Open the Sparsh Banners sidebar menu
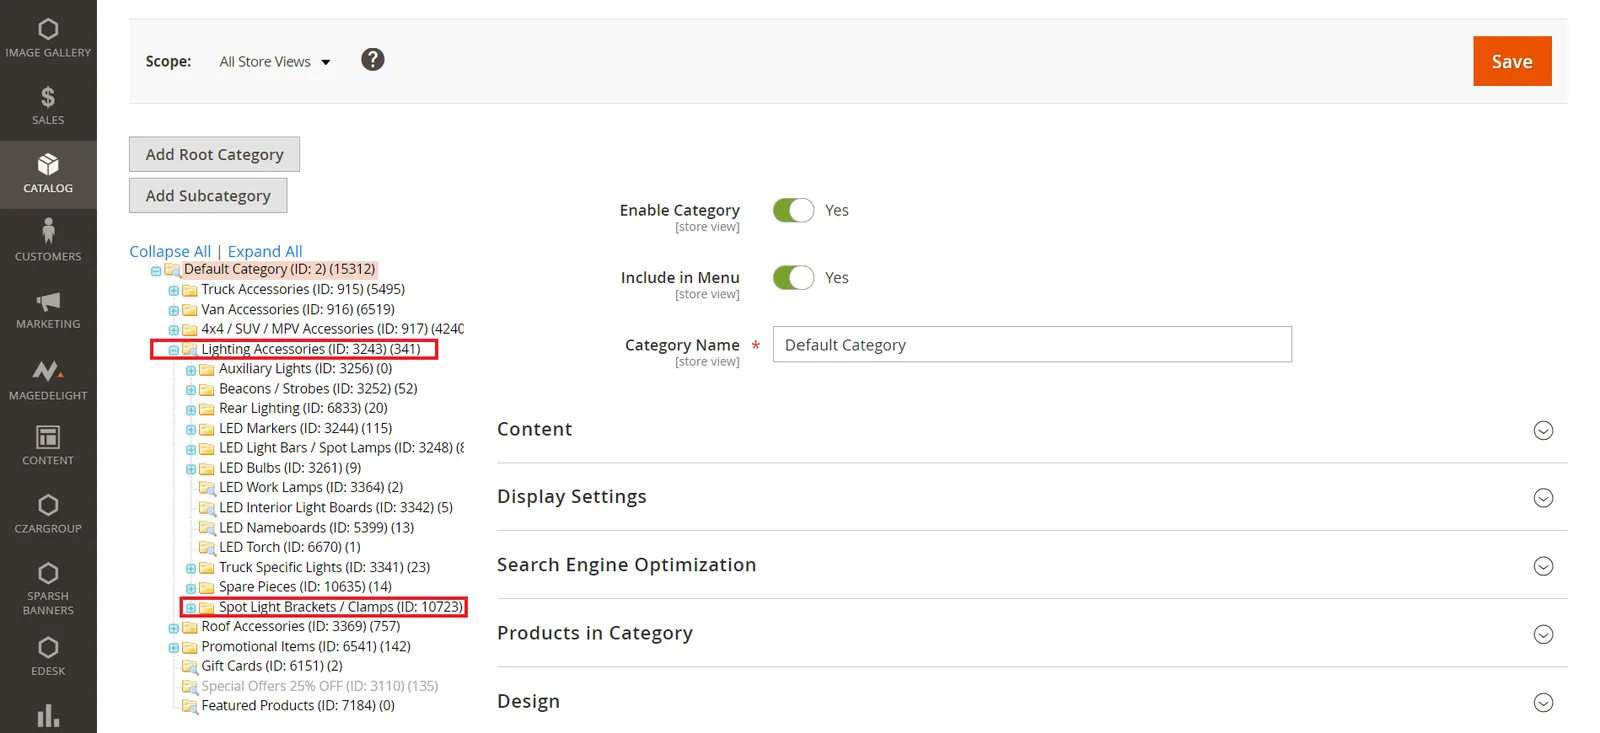The width and height of the screenshot is (1600, 733). [x=48, y=589]
